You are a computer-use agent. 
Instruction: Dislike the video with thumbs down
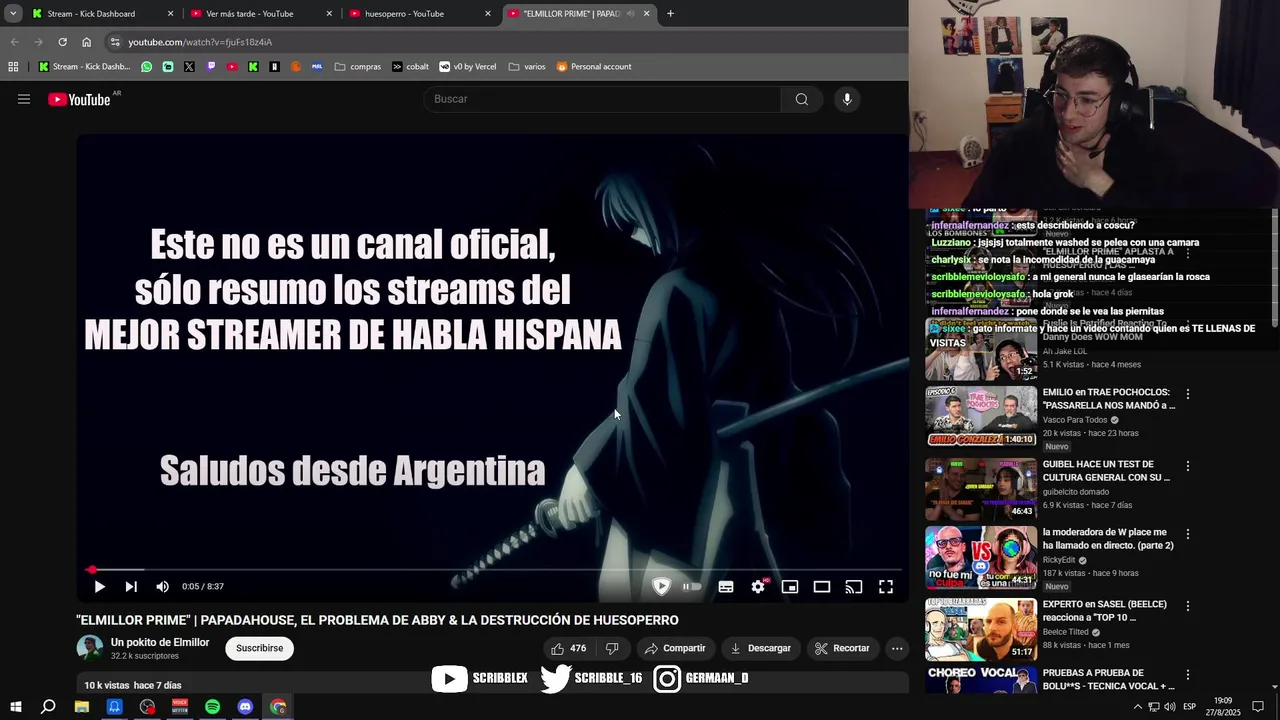click(612, 648)
